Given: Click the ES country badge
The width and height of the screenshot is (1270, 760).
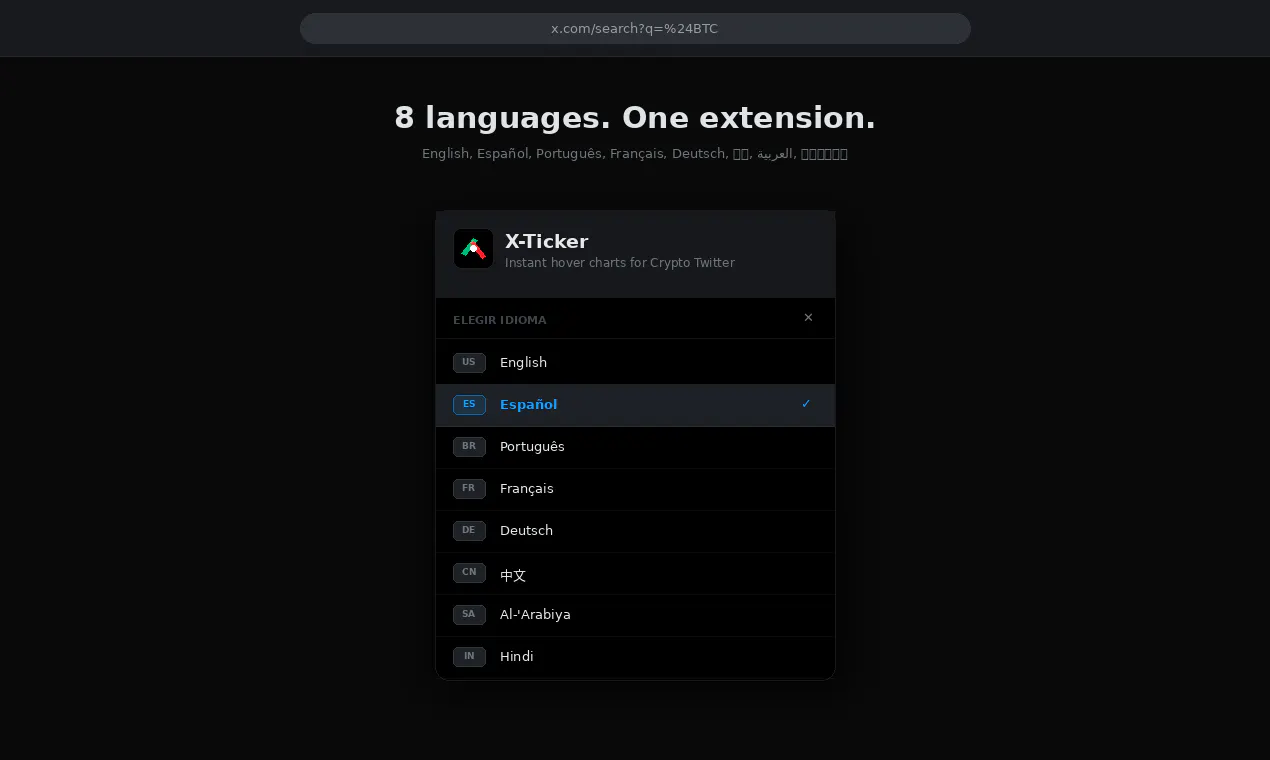Looking at the screenshot, I should (x=469, y=405).
